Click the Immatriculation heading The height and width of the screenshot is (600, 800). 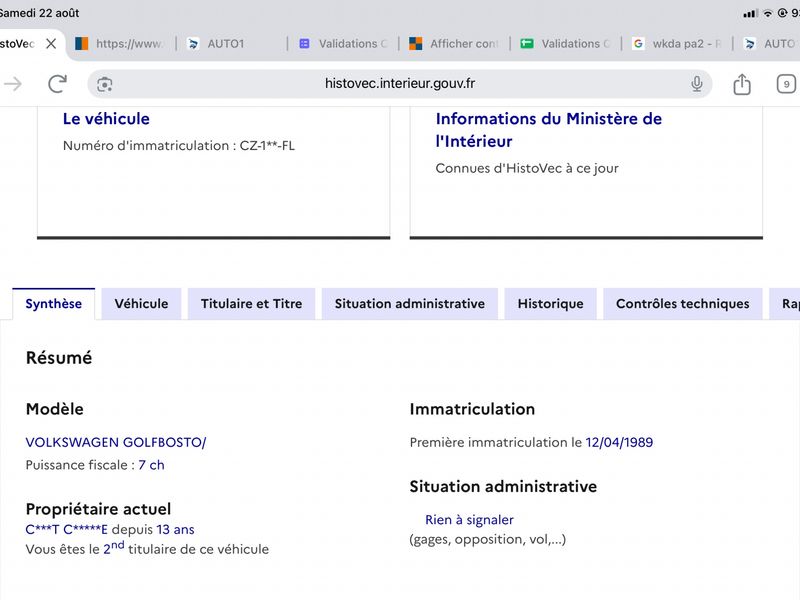(x=472, y=409)
